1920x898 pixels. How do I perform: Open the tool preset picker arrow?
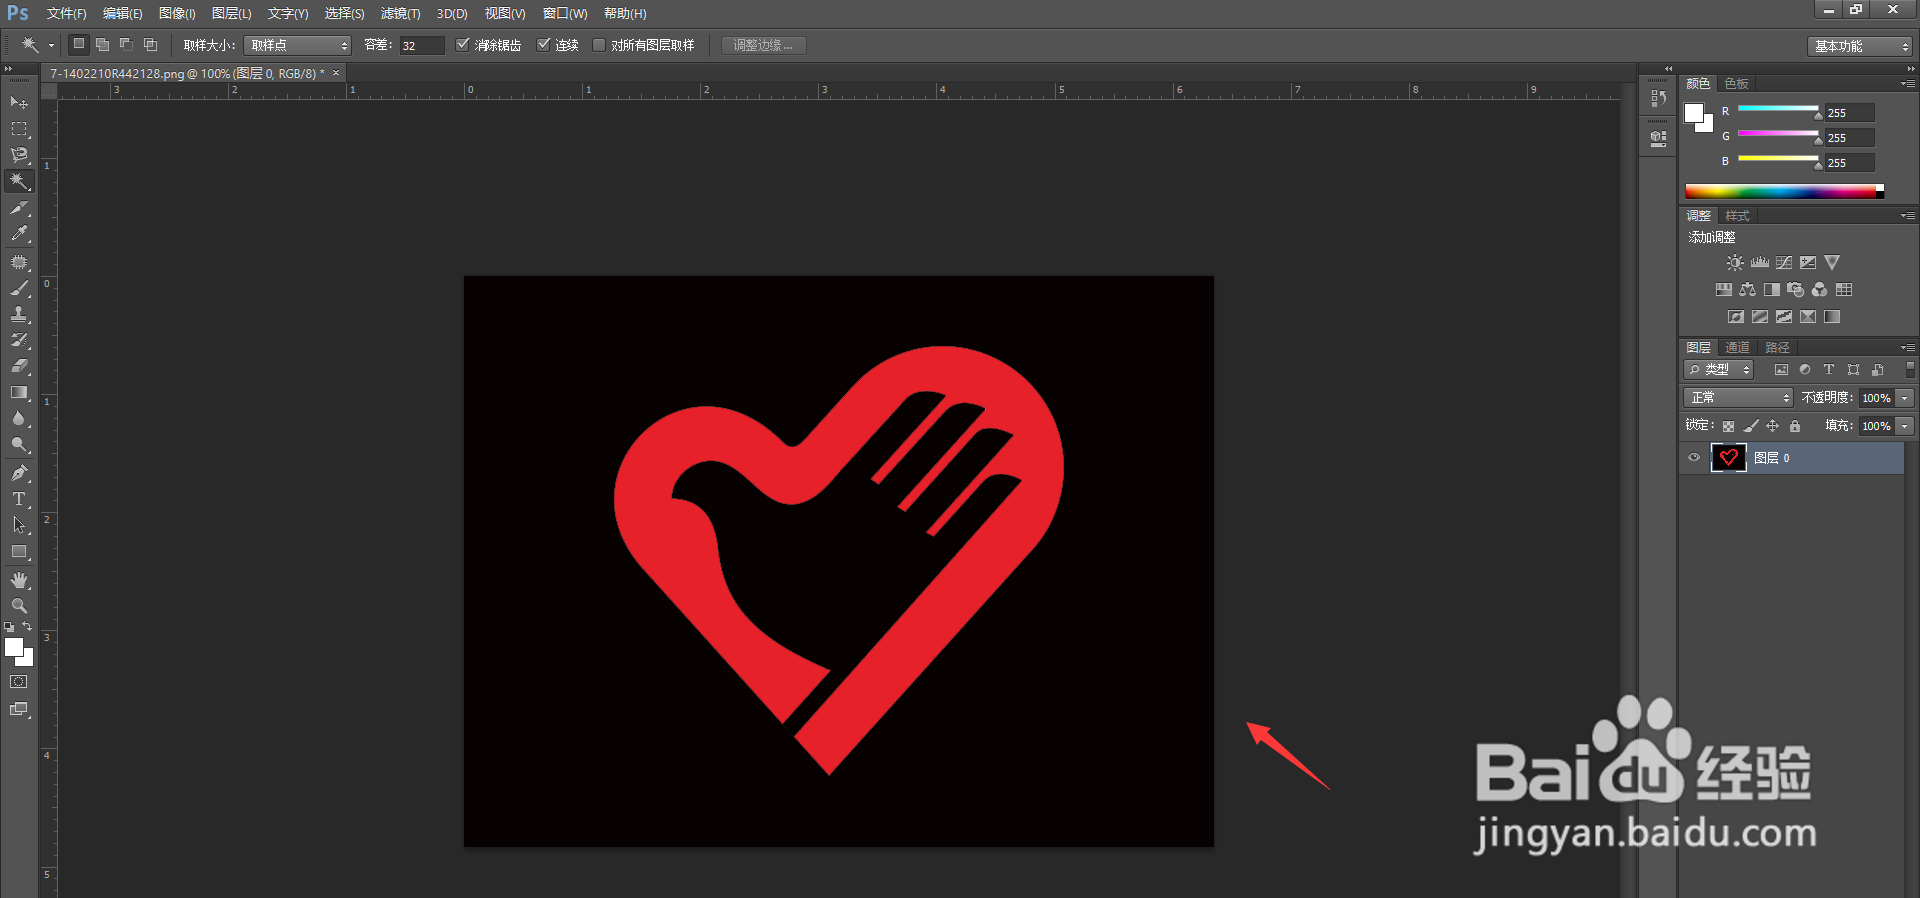coord(51,45)
